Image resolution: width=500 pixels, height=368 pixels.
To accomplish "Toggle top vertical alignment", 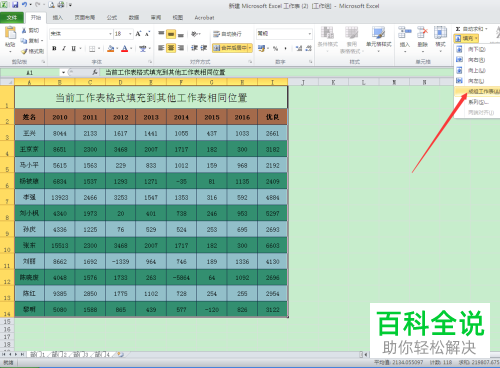I will click(x=161, y=34).
